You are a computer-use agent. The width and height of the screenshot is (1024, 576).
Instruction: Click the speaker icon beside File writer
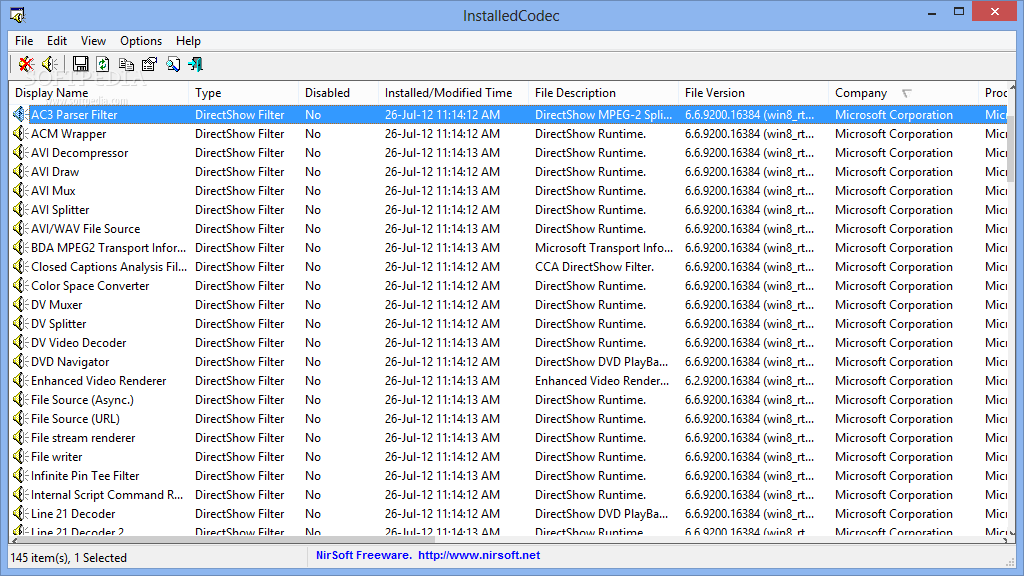pyautogui.click(x=20, y=456)
